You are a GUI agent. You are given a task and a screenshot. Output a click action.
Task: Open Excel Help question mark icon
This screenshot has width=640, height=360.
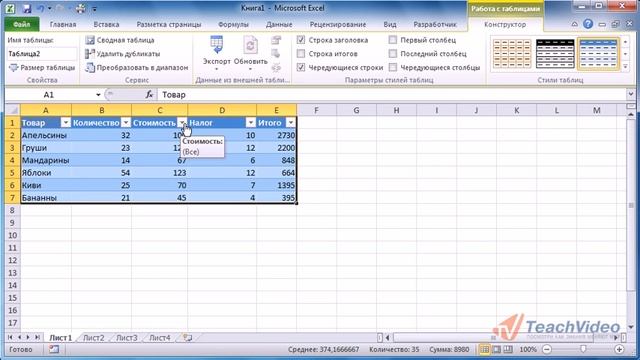(588, 24)
